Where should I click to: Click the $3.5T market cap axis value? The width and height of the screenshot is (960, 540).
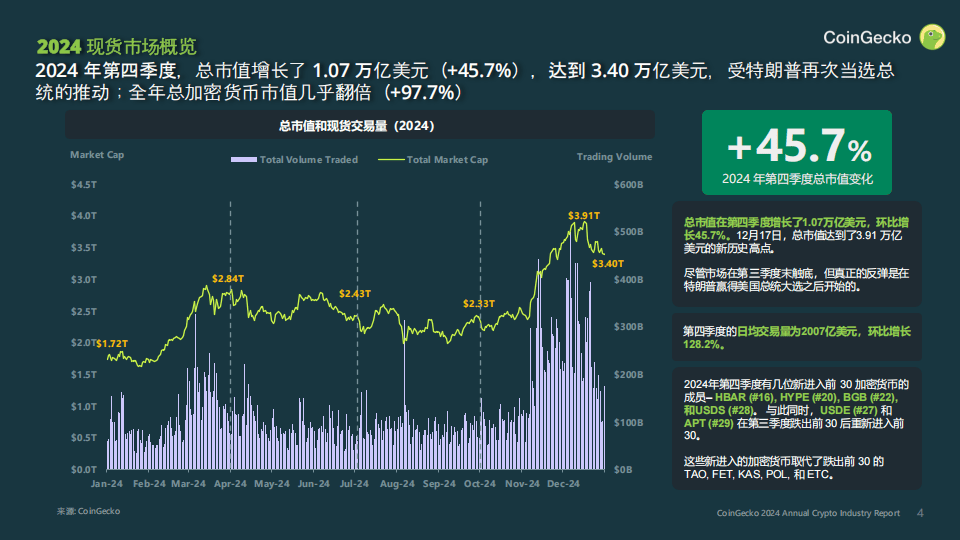click(x=84, y=247)
